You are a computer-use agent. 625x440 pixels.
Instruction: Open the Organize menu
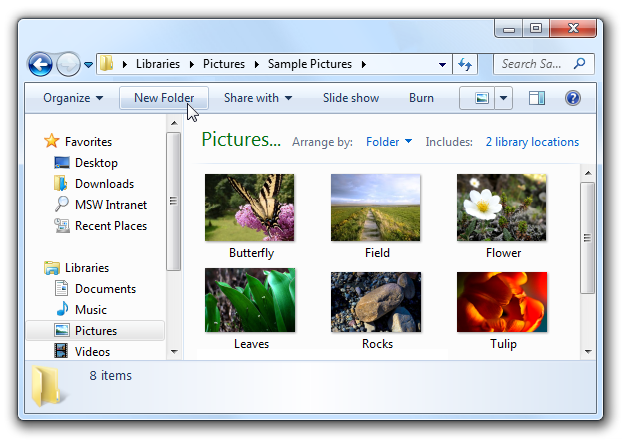(x=73, y=98)
